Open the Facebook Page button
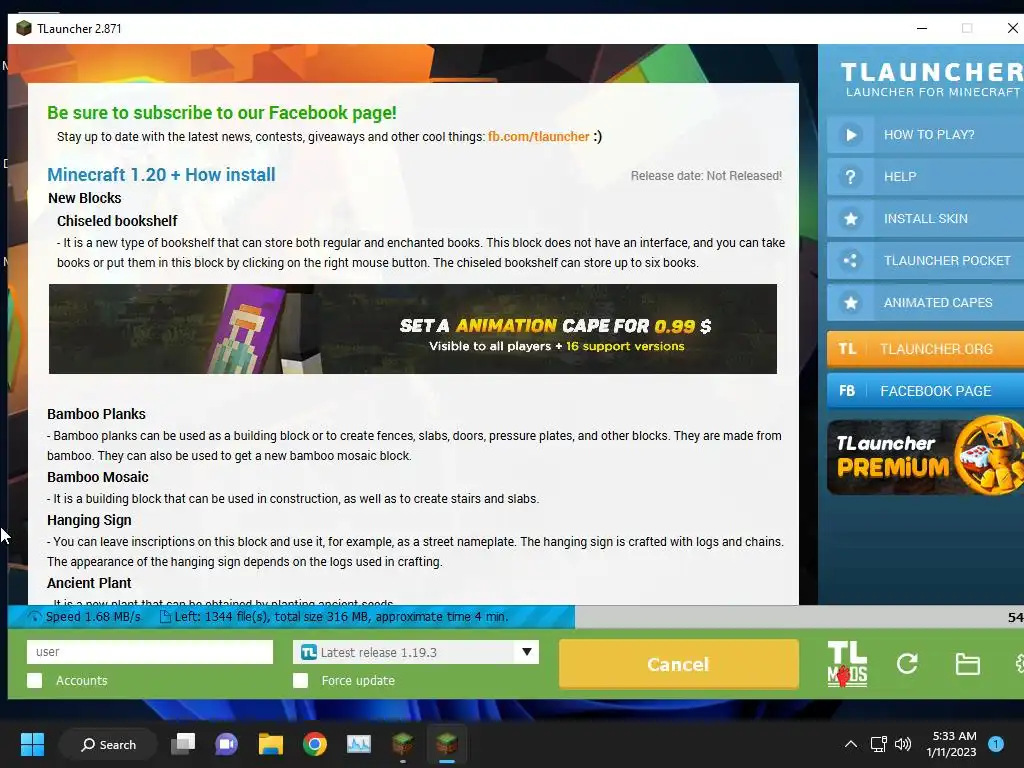 pyautogui.click(x=925, y=391)
